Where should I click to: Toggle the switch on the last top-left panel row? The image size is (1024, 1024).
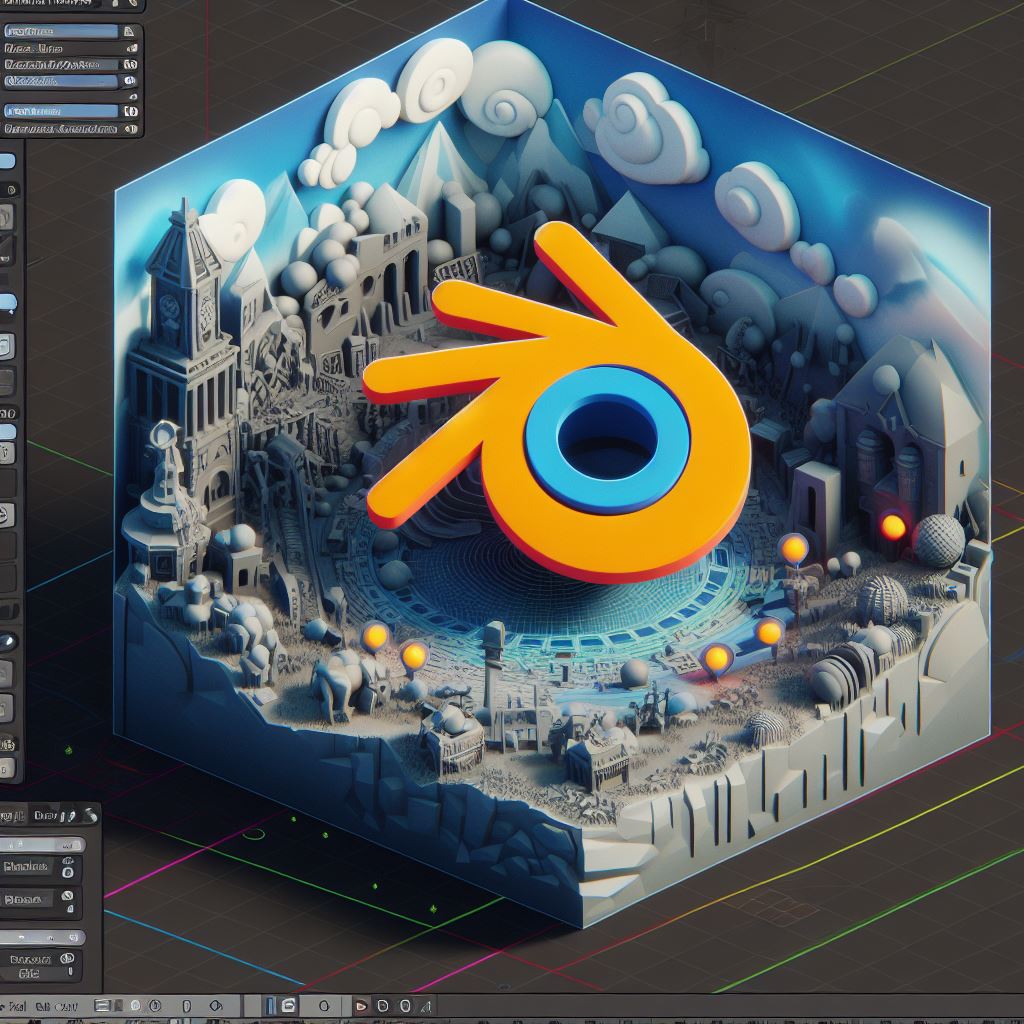tap(131, 129)
